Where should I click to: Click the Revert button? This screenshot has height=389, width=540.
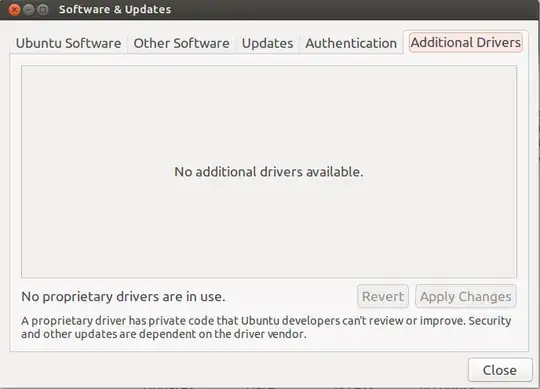click(x=383, y=296)
